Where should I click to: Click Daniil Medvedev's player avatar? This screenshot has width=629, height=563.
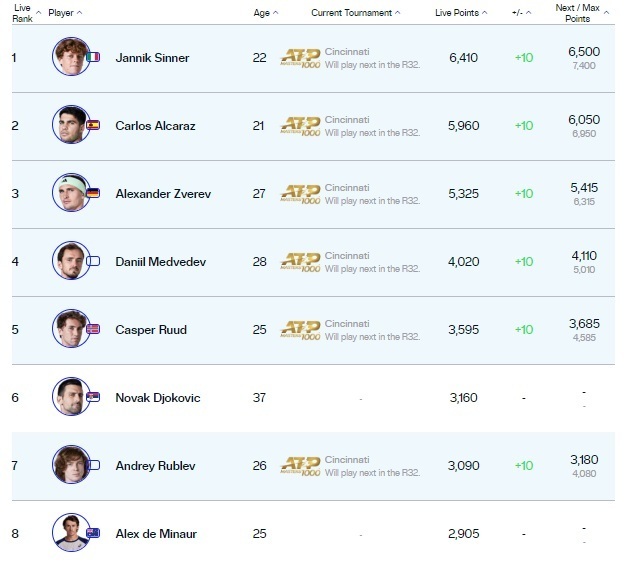coord(70,261)
